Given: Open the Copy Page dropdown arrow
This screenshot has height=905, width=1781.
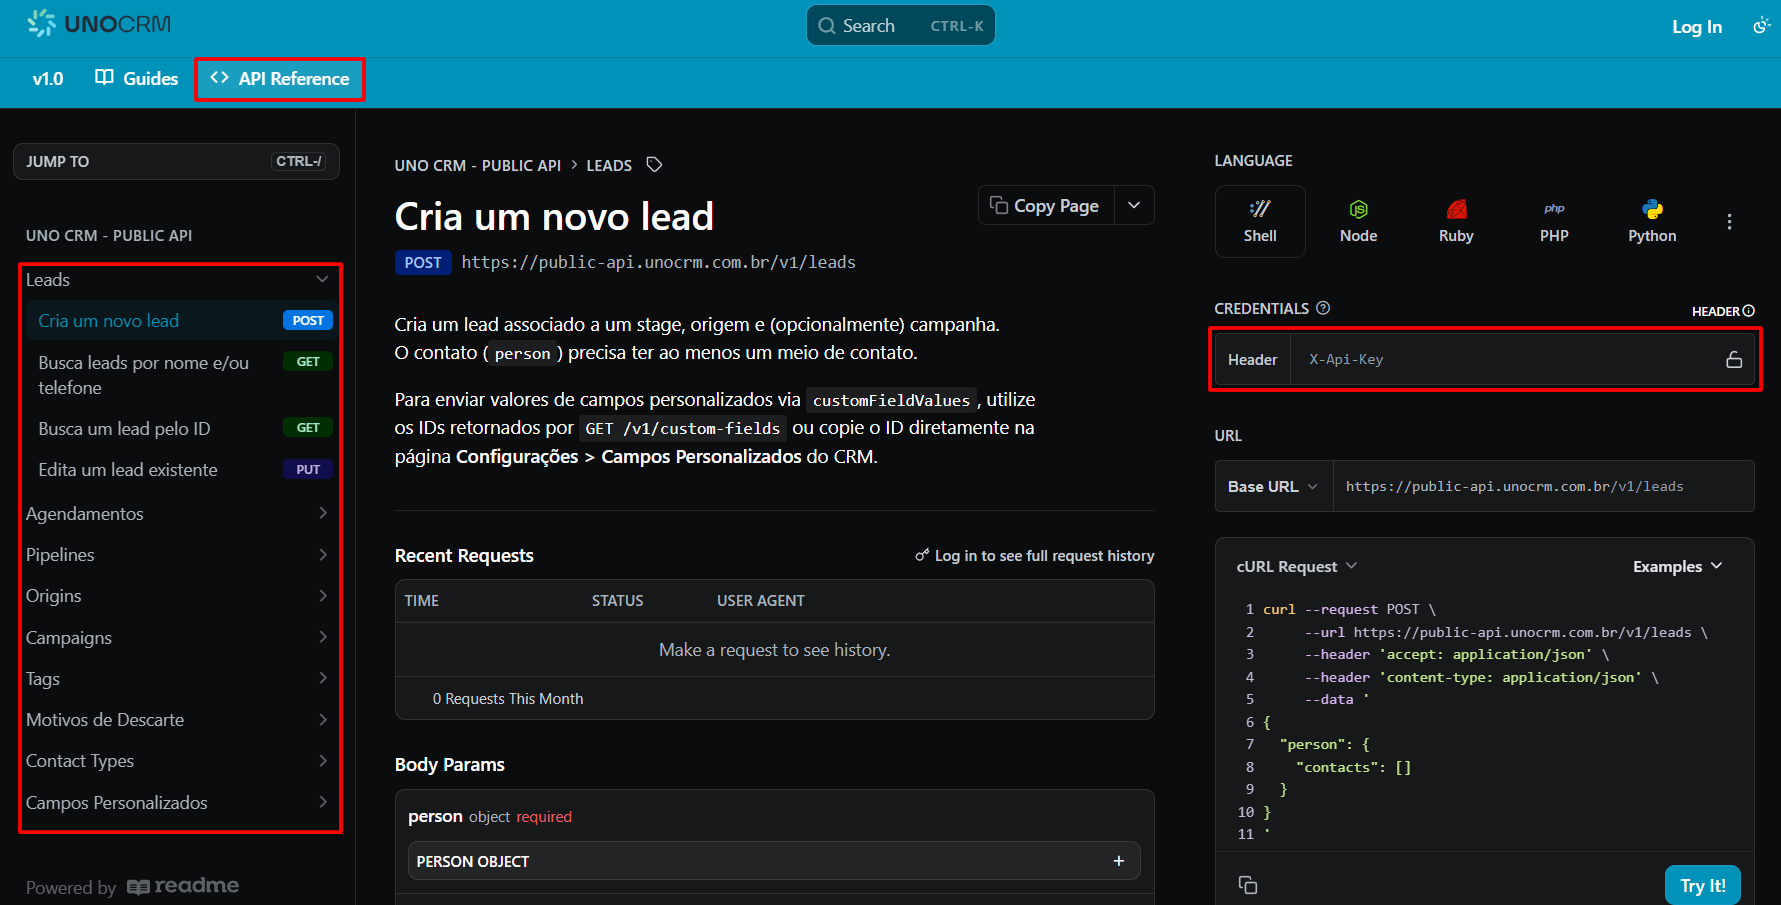Looking at the screenshot, I should pos(1134,205).
